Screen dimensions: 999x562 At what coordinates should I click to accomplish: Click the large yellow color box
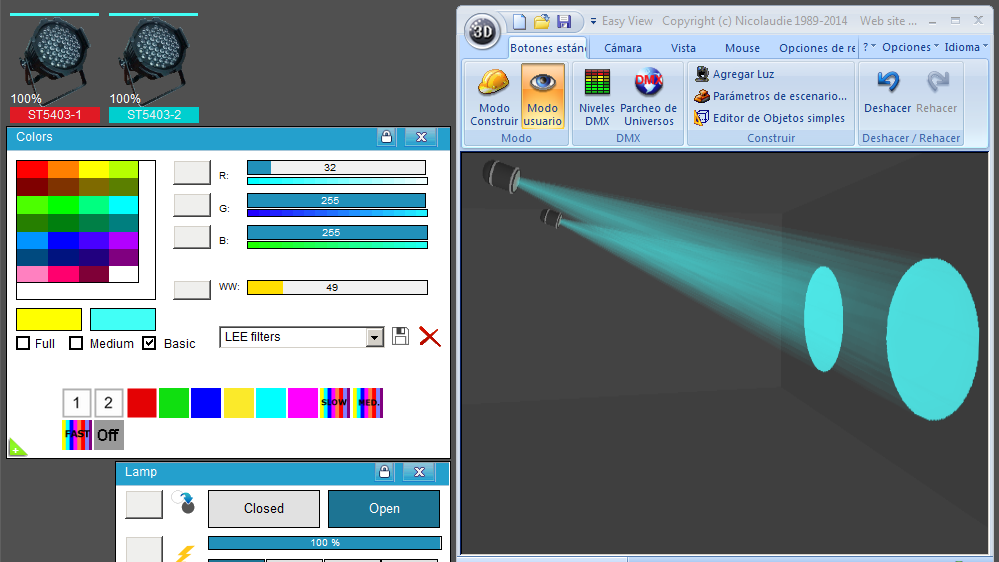click(49, 319)
